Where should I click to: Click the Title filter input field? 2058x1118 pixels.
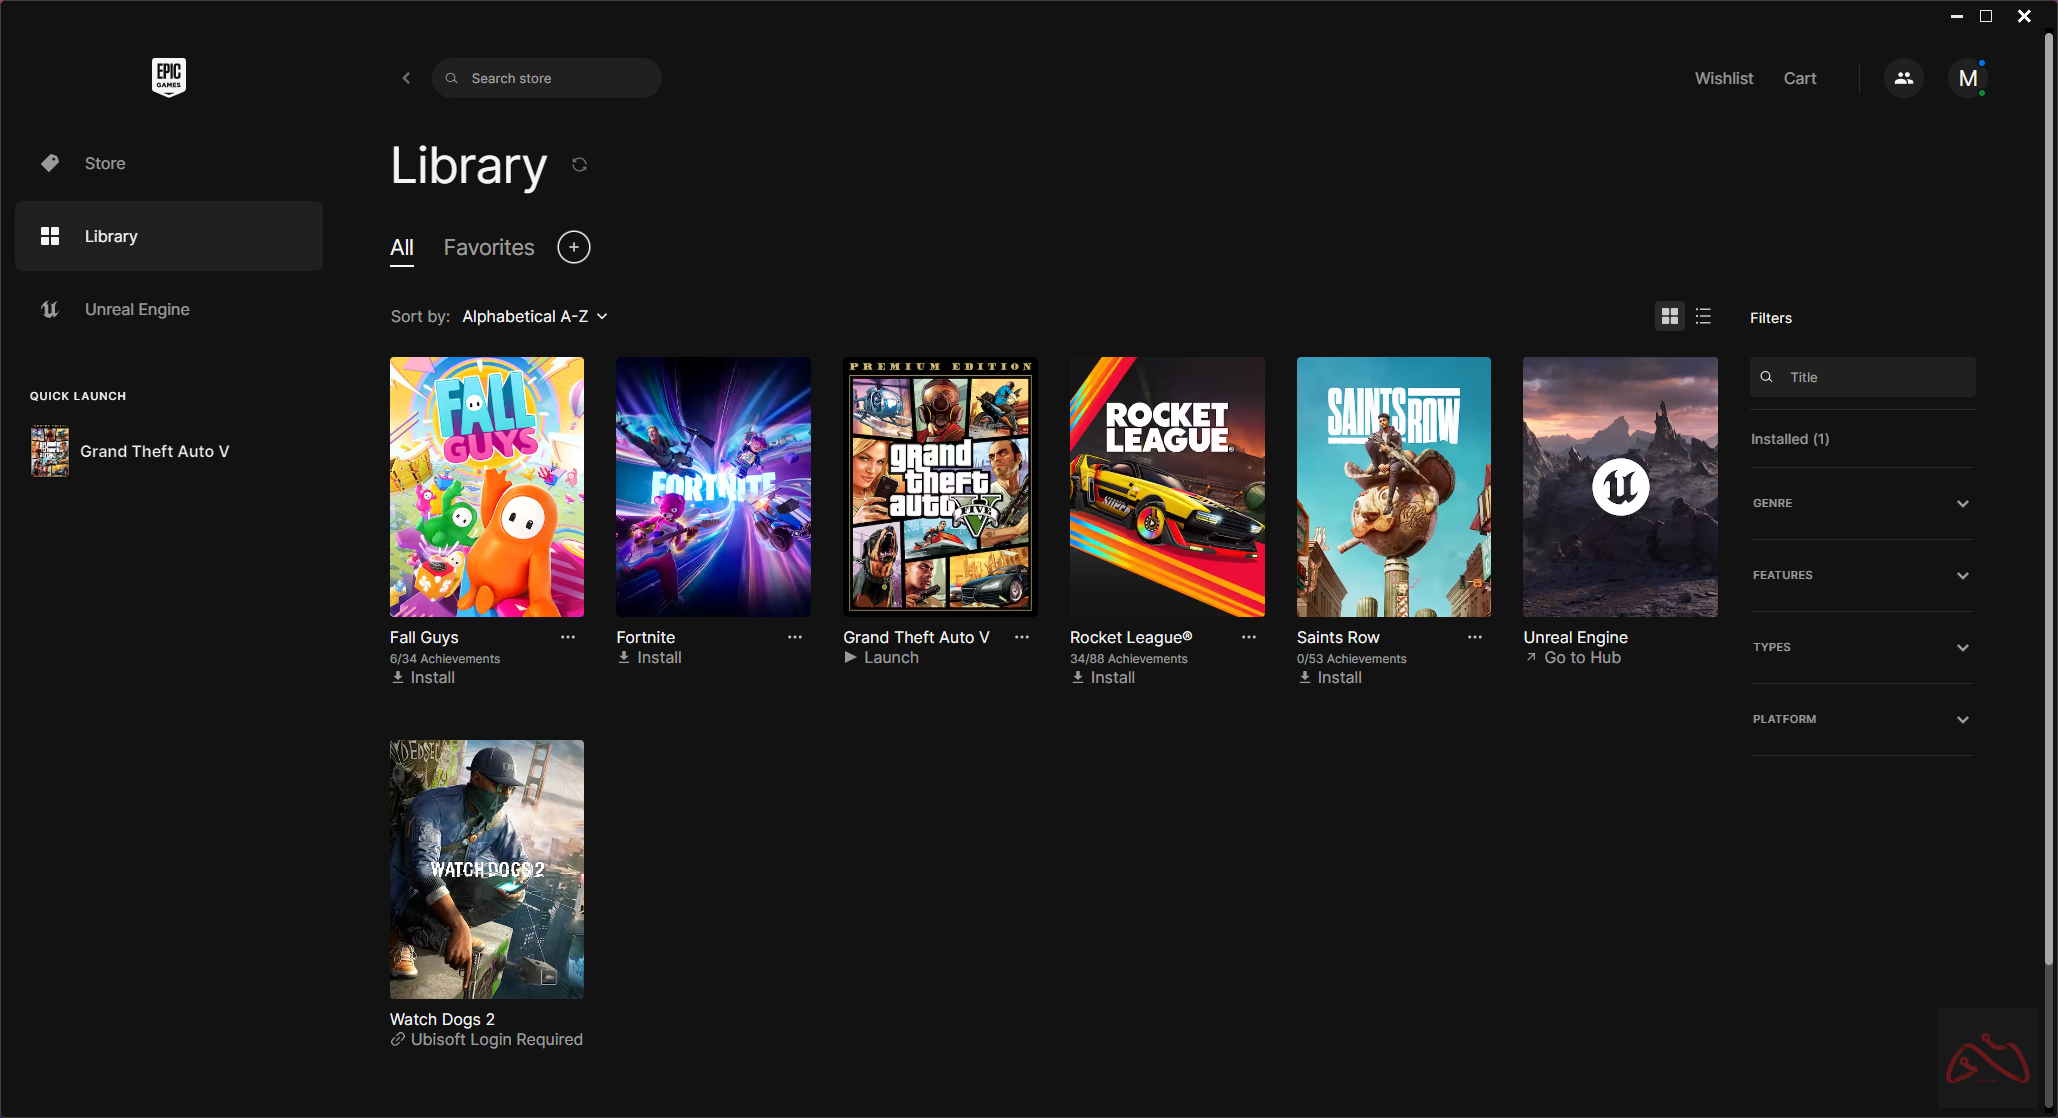pos(1872,377)
